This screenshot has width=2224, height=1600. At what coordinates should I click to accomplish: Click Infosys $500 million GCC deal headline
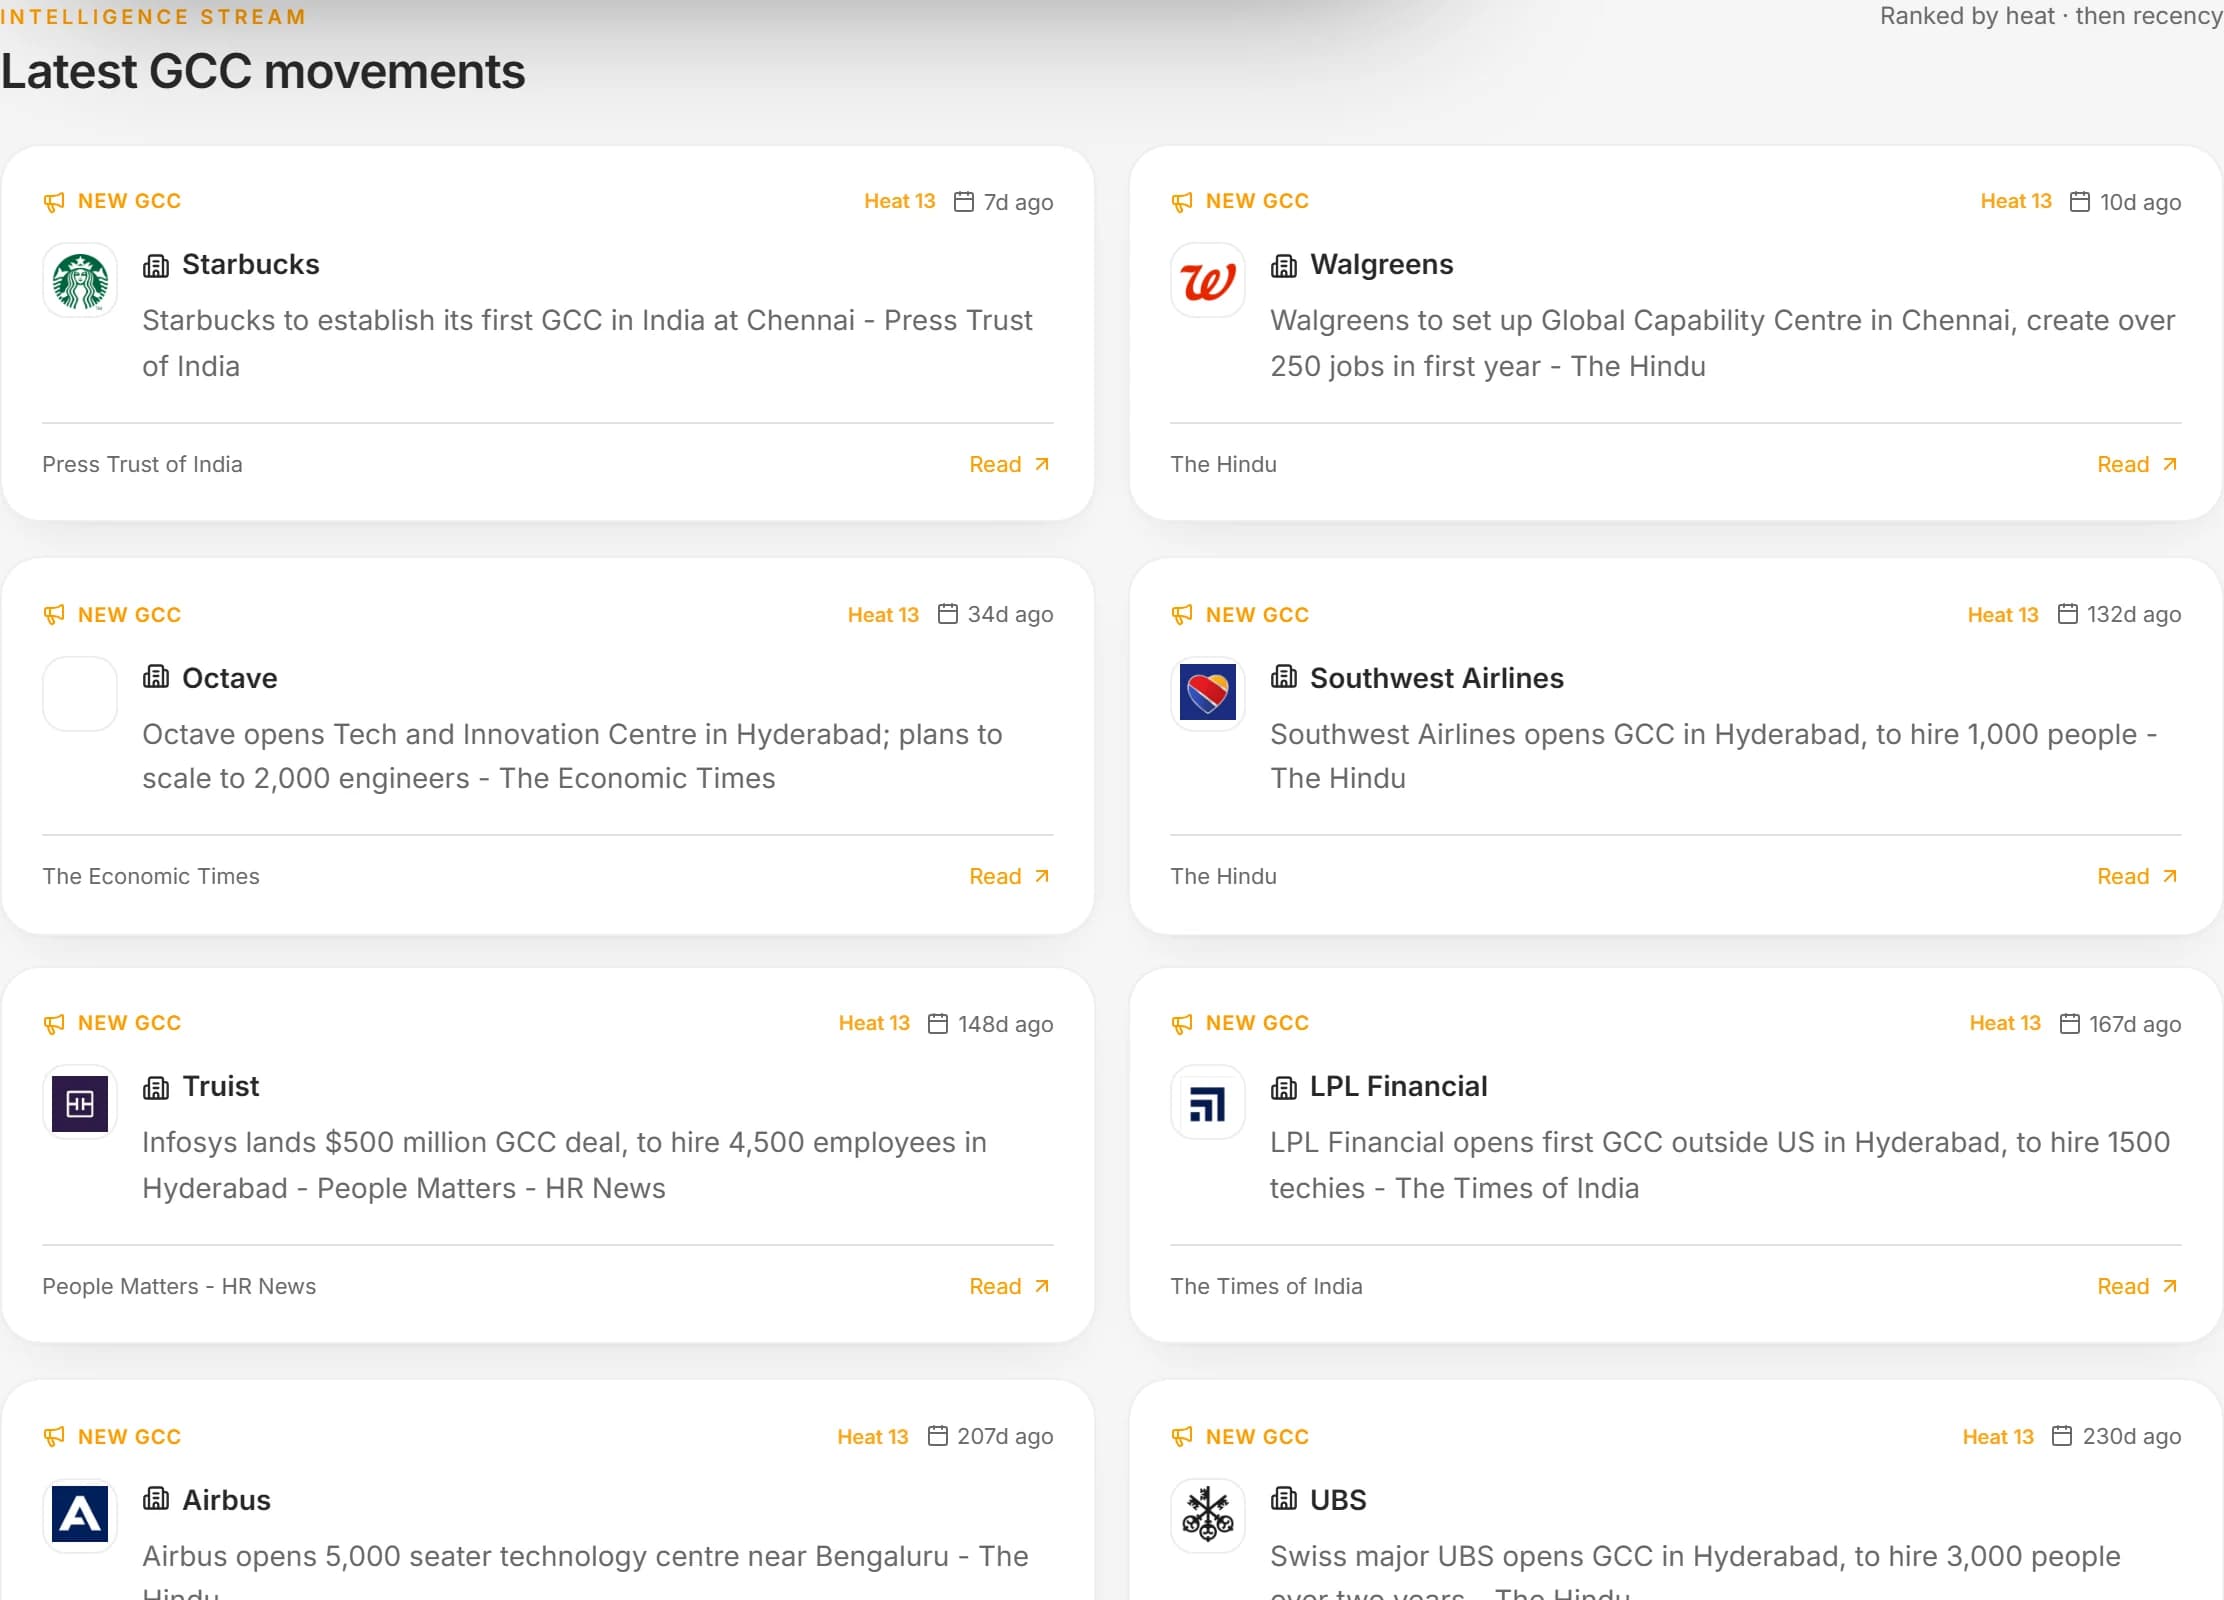click(564, 1165)
